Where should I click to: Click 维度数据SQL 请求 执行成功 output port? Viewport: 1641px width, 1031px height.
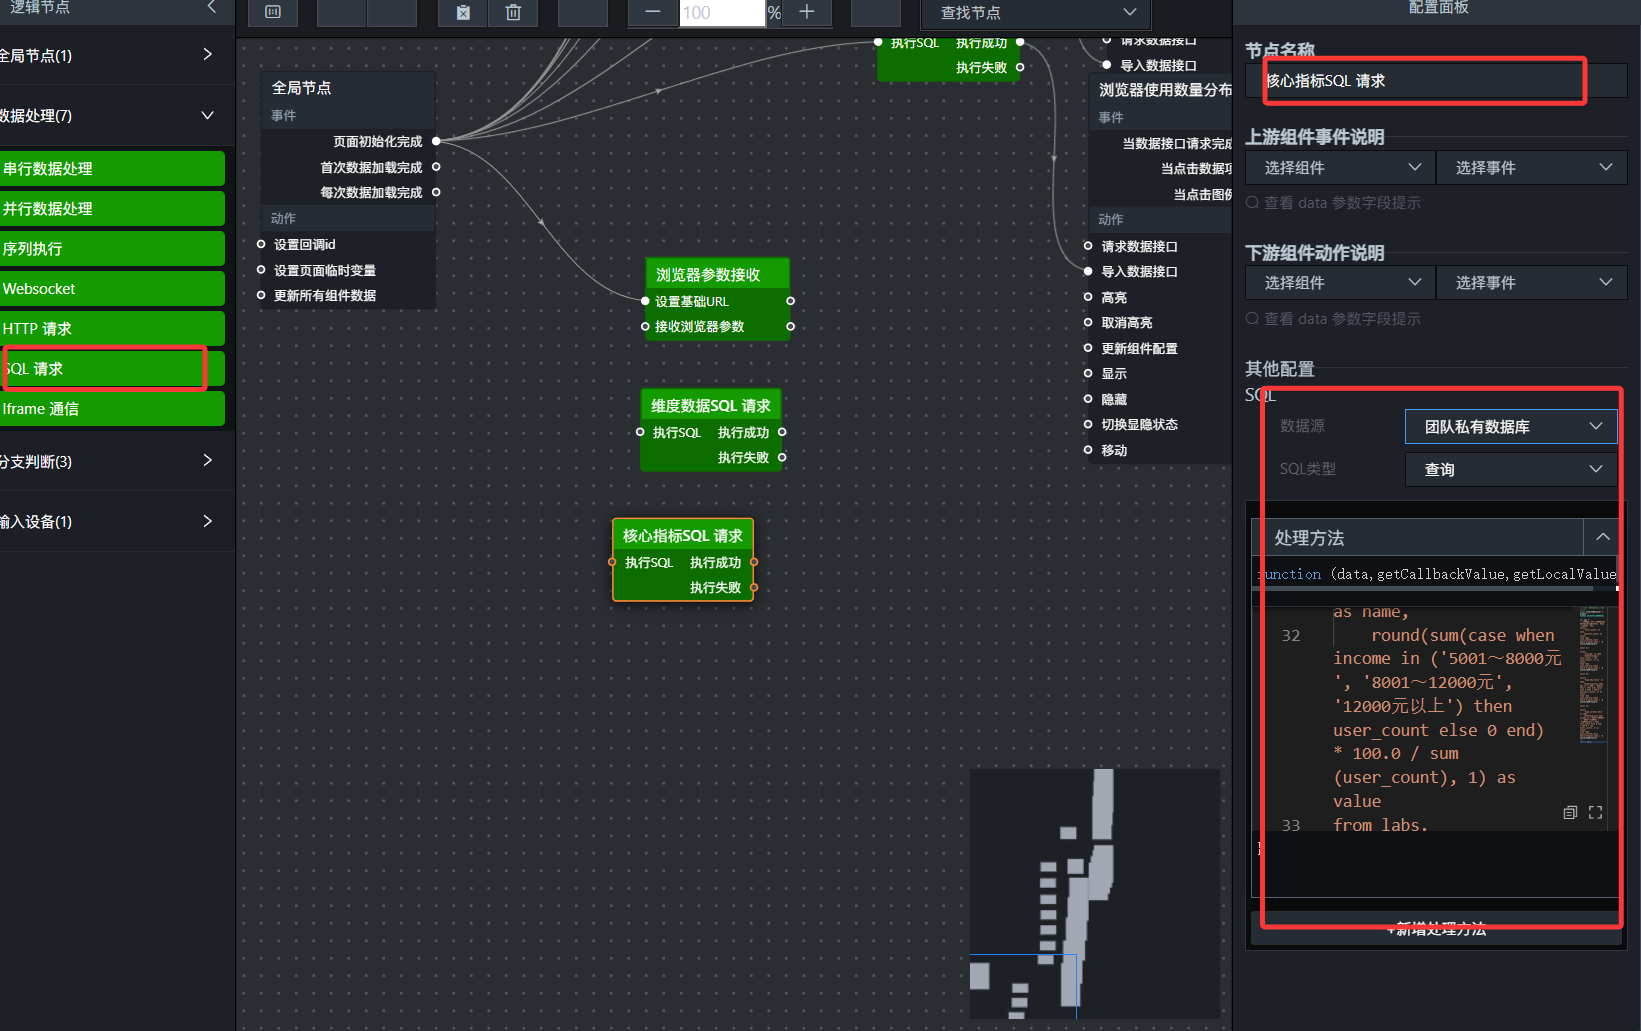(x=782, y=432)
